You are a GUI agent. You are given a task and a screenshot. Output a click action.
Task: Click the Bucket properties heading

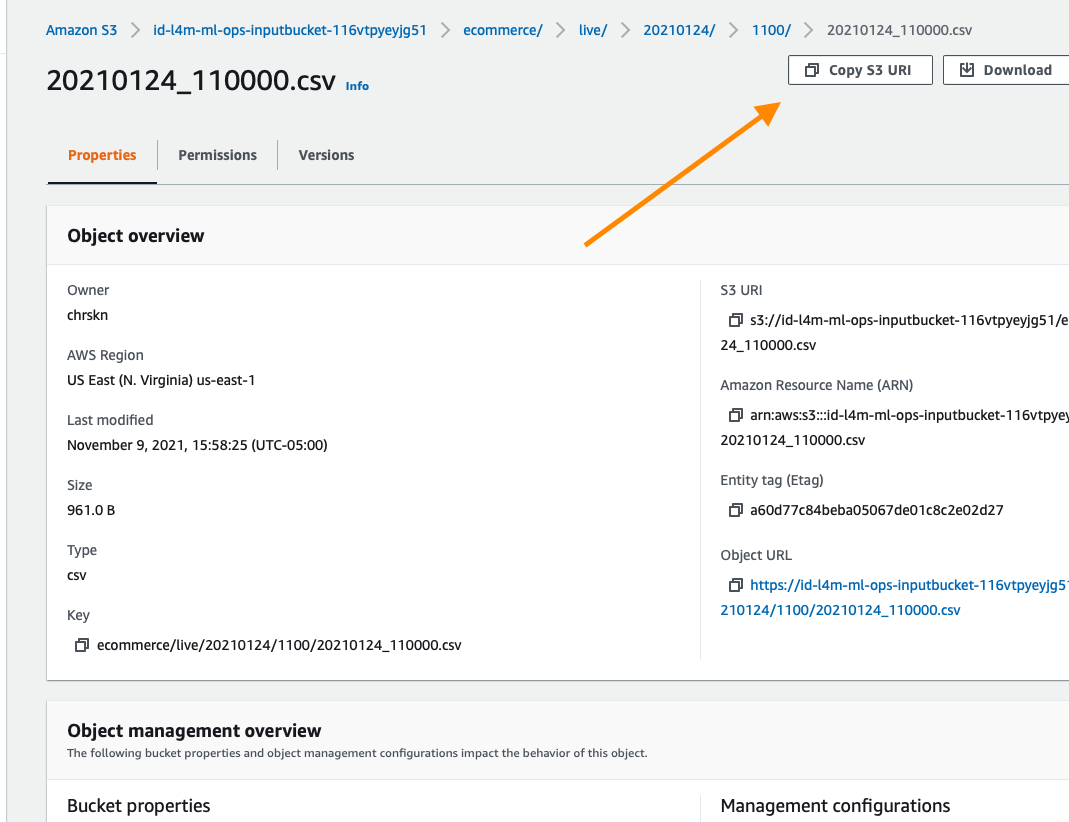[138, 806]
